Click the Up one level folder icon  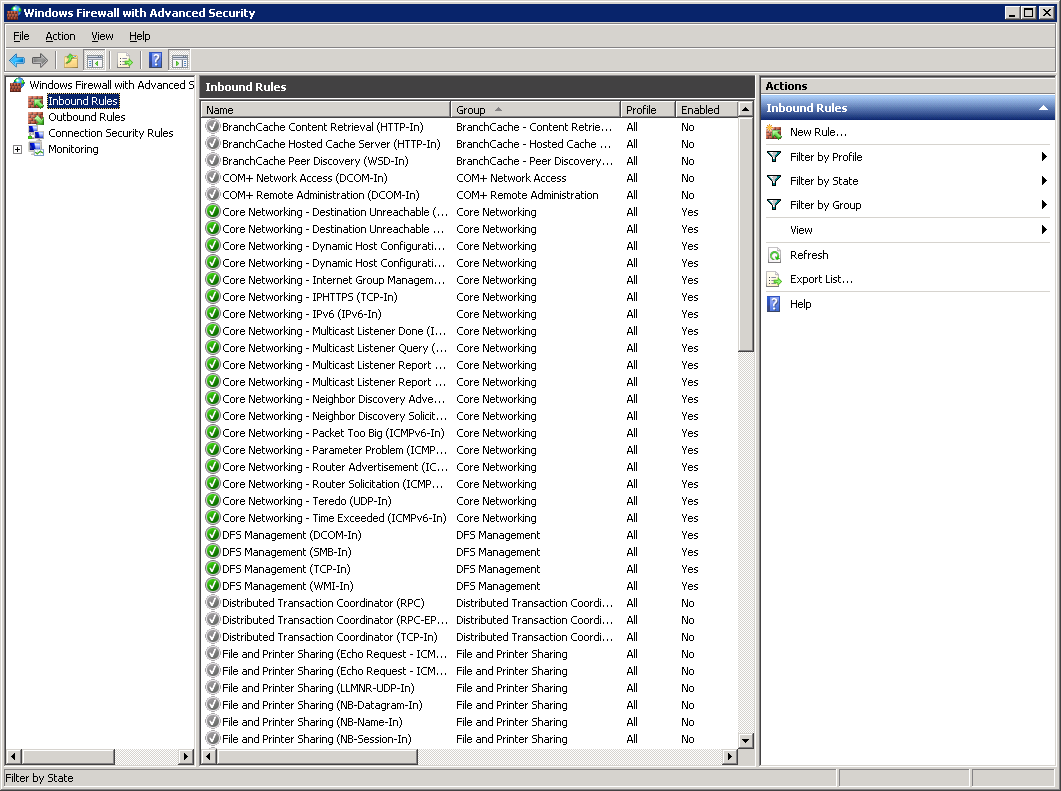[71, 60]
